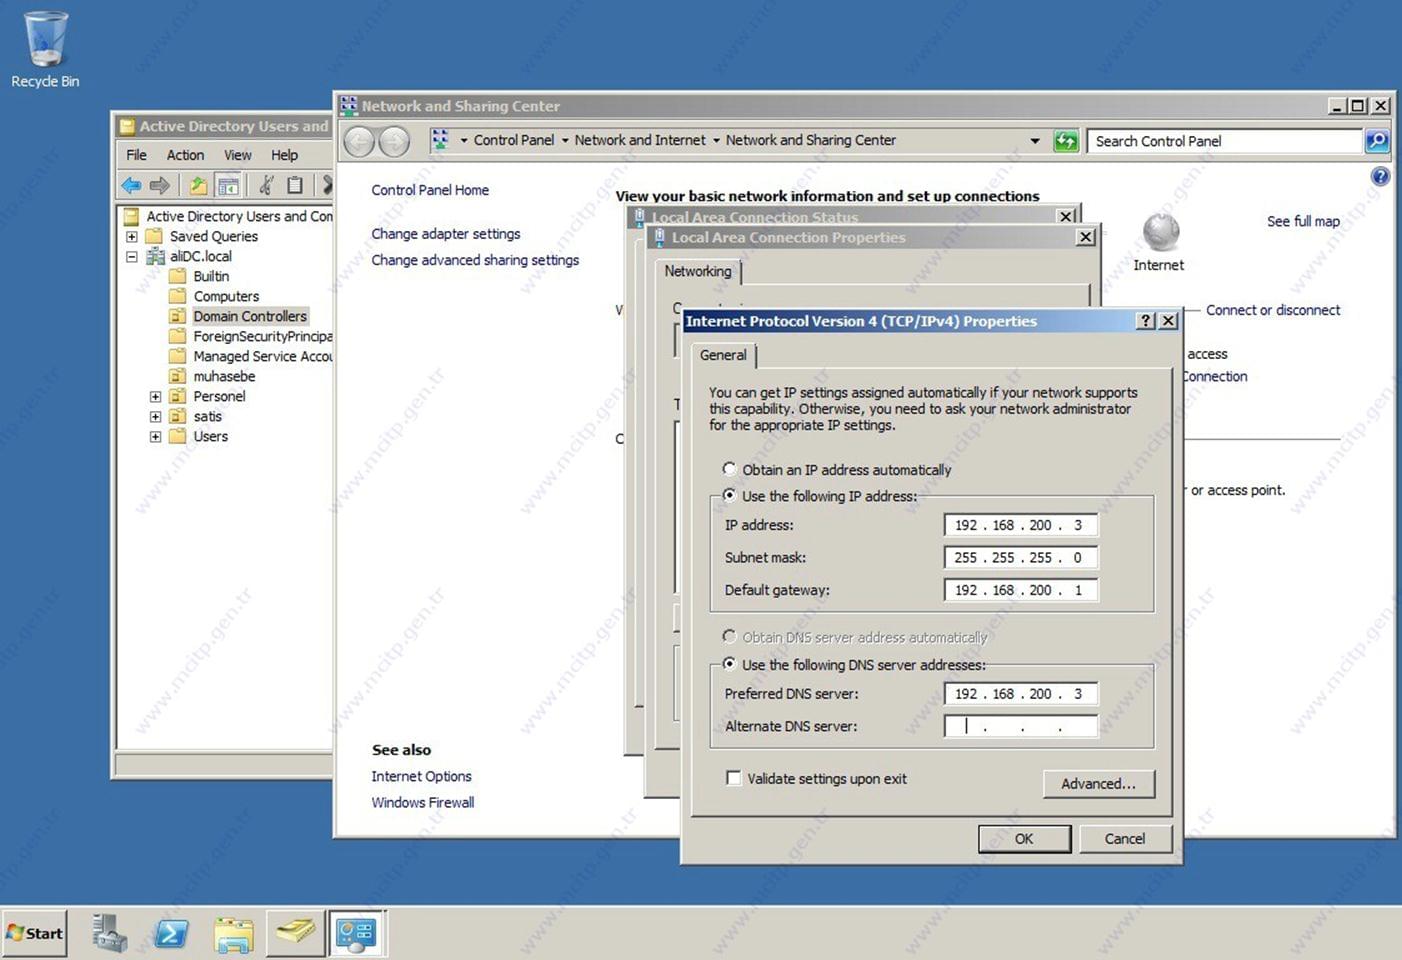Switch to Active Directory Users taskbar button

point(295,933)
